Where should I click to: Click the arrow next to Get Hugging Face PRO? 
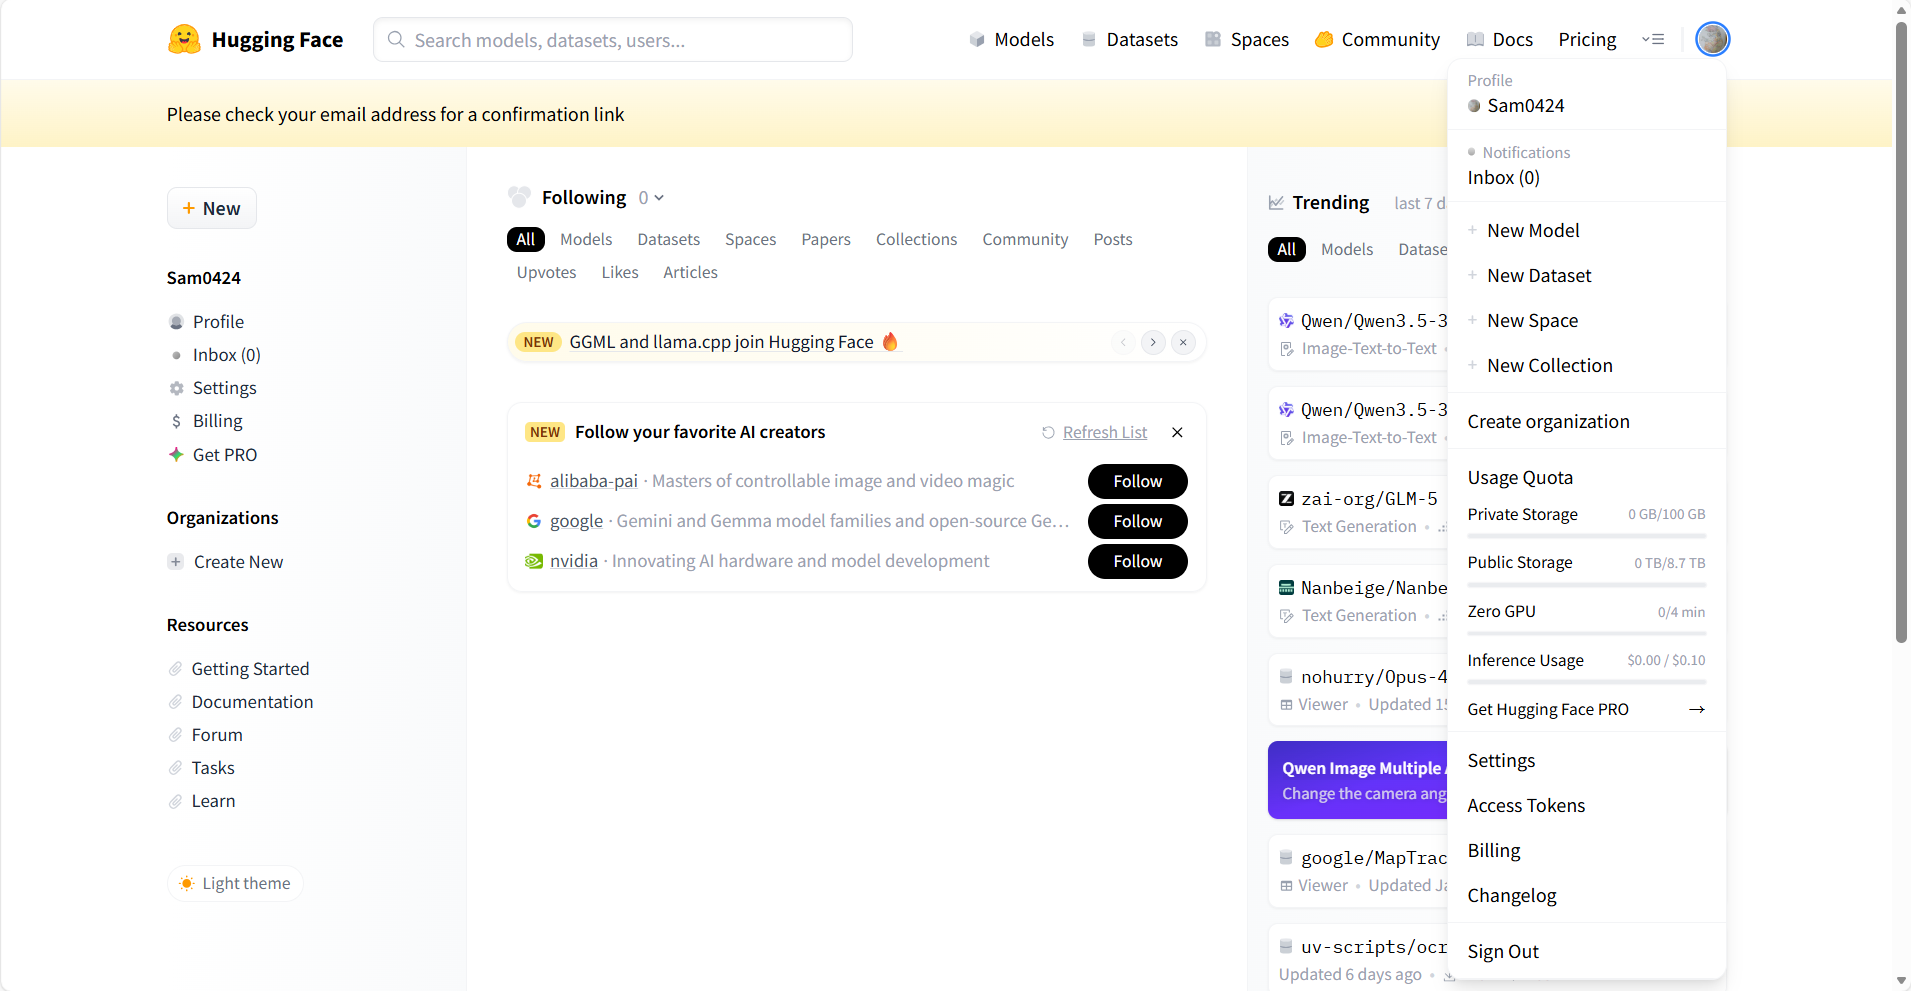1696,710
